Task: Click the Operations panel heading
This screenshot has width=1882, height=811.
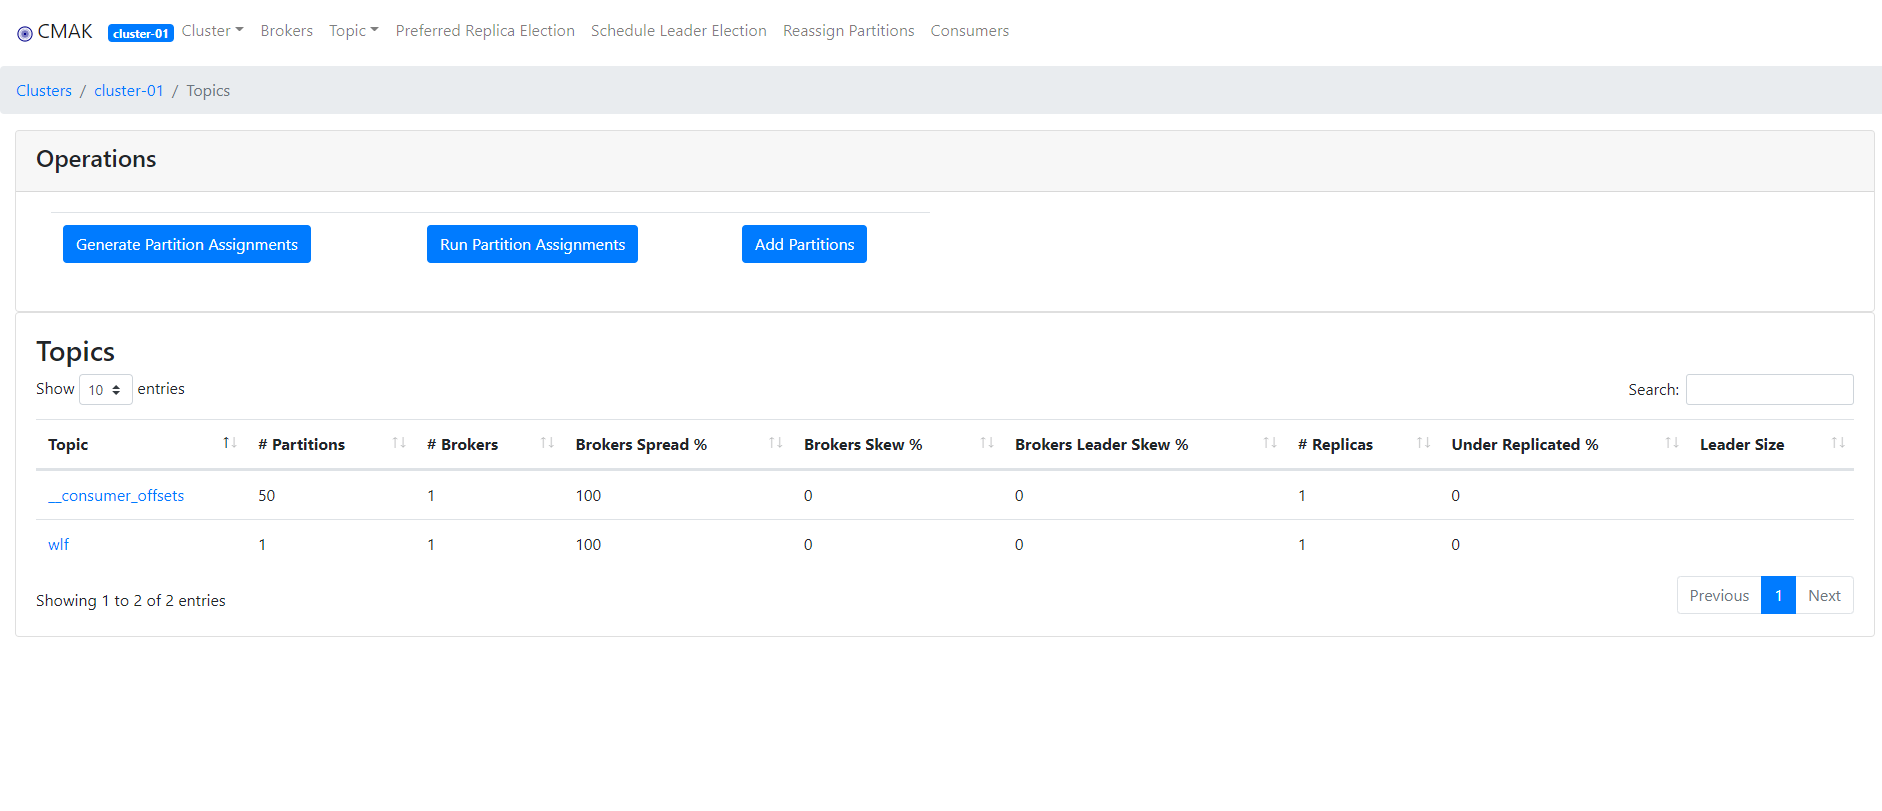Action: click(x=96, y=159)
